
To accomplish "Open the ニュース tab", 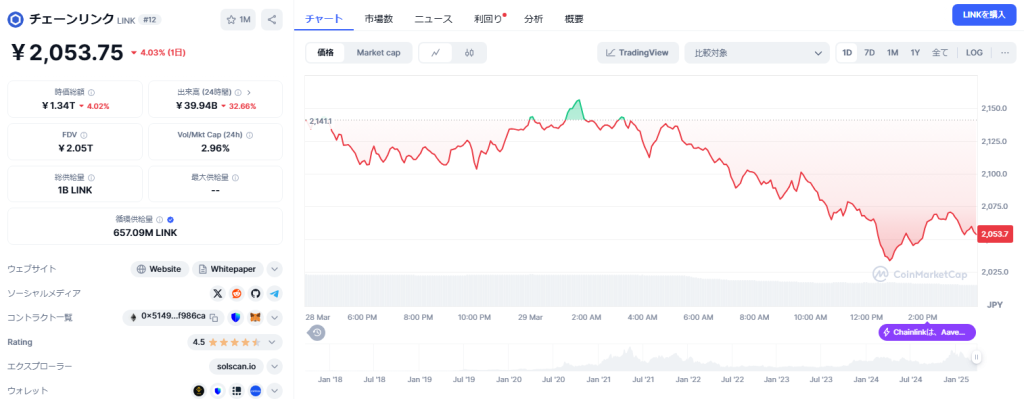I will point(434,19).
